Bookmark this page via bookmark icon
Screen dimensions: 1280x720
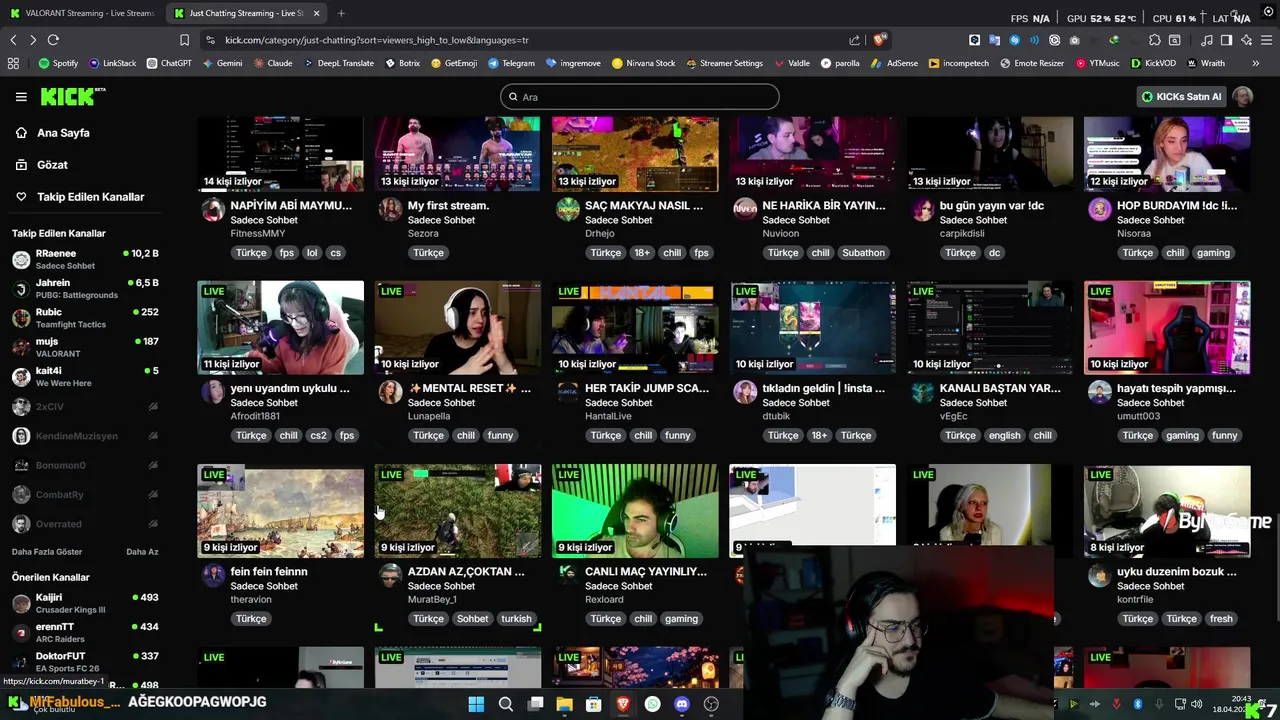[184, 40]
